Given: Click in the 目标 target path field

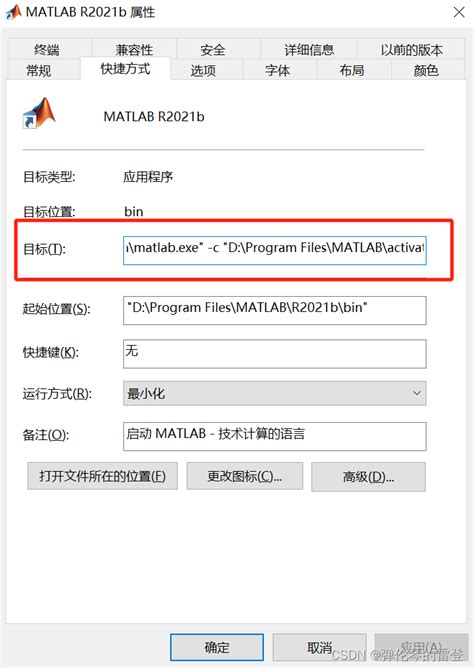Looking at the screenshot, I should tap(275, 250).
